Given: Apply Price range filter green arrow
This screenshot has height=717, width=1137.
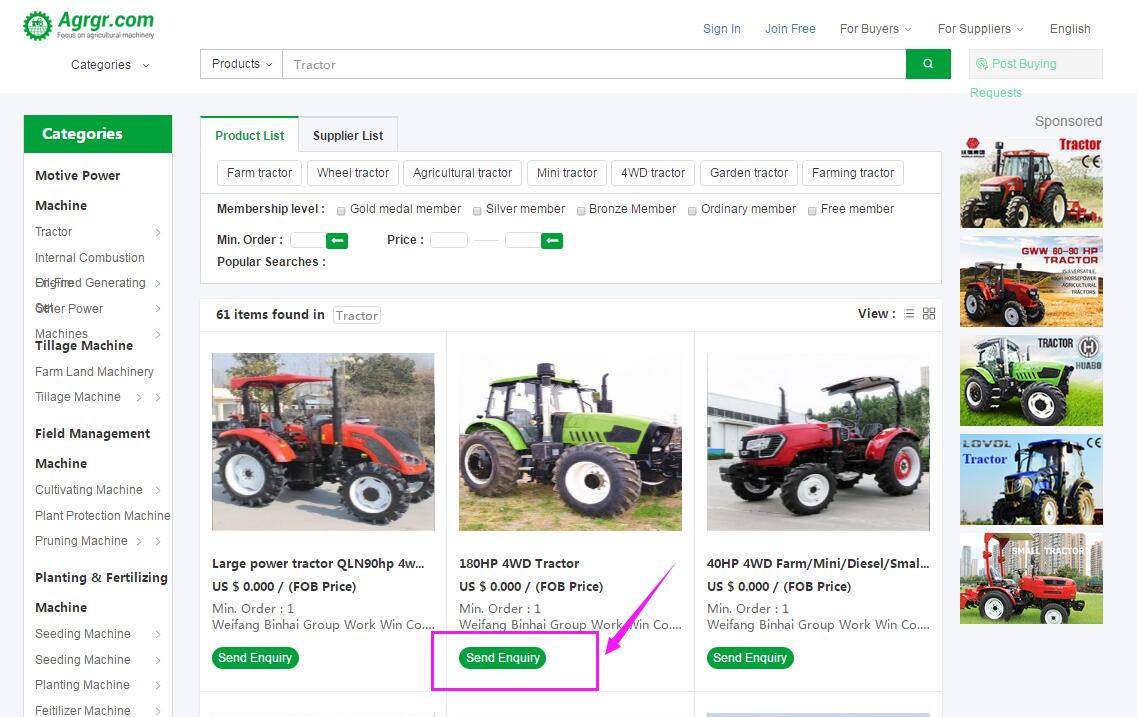Looking at the screenshot, I should pos(552,241).
